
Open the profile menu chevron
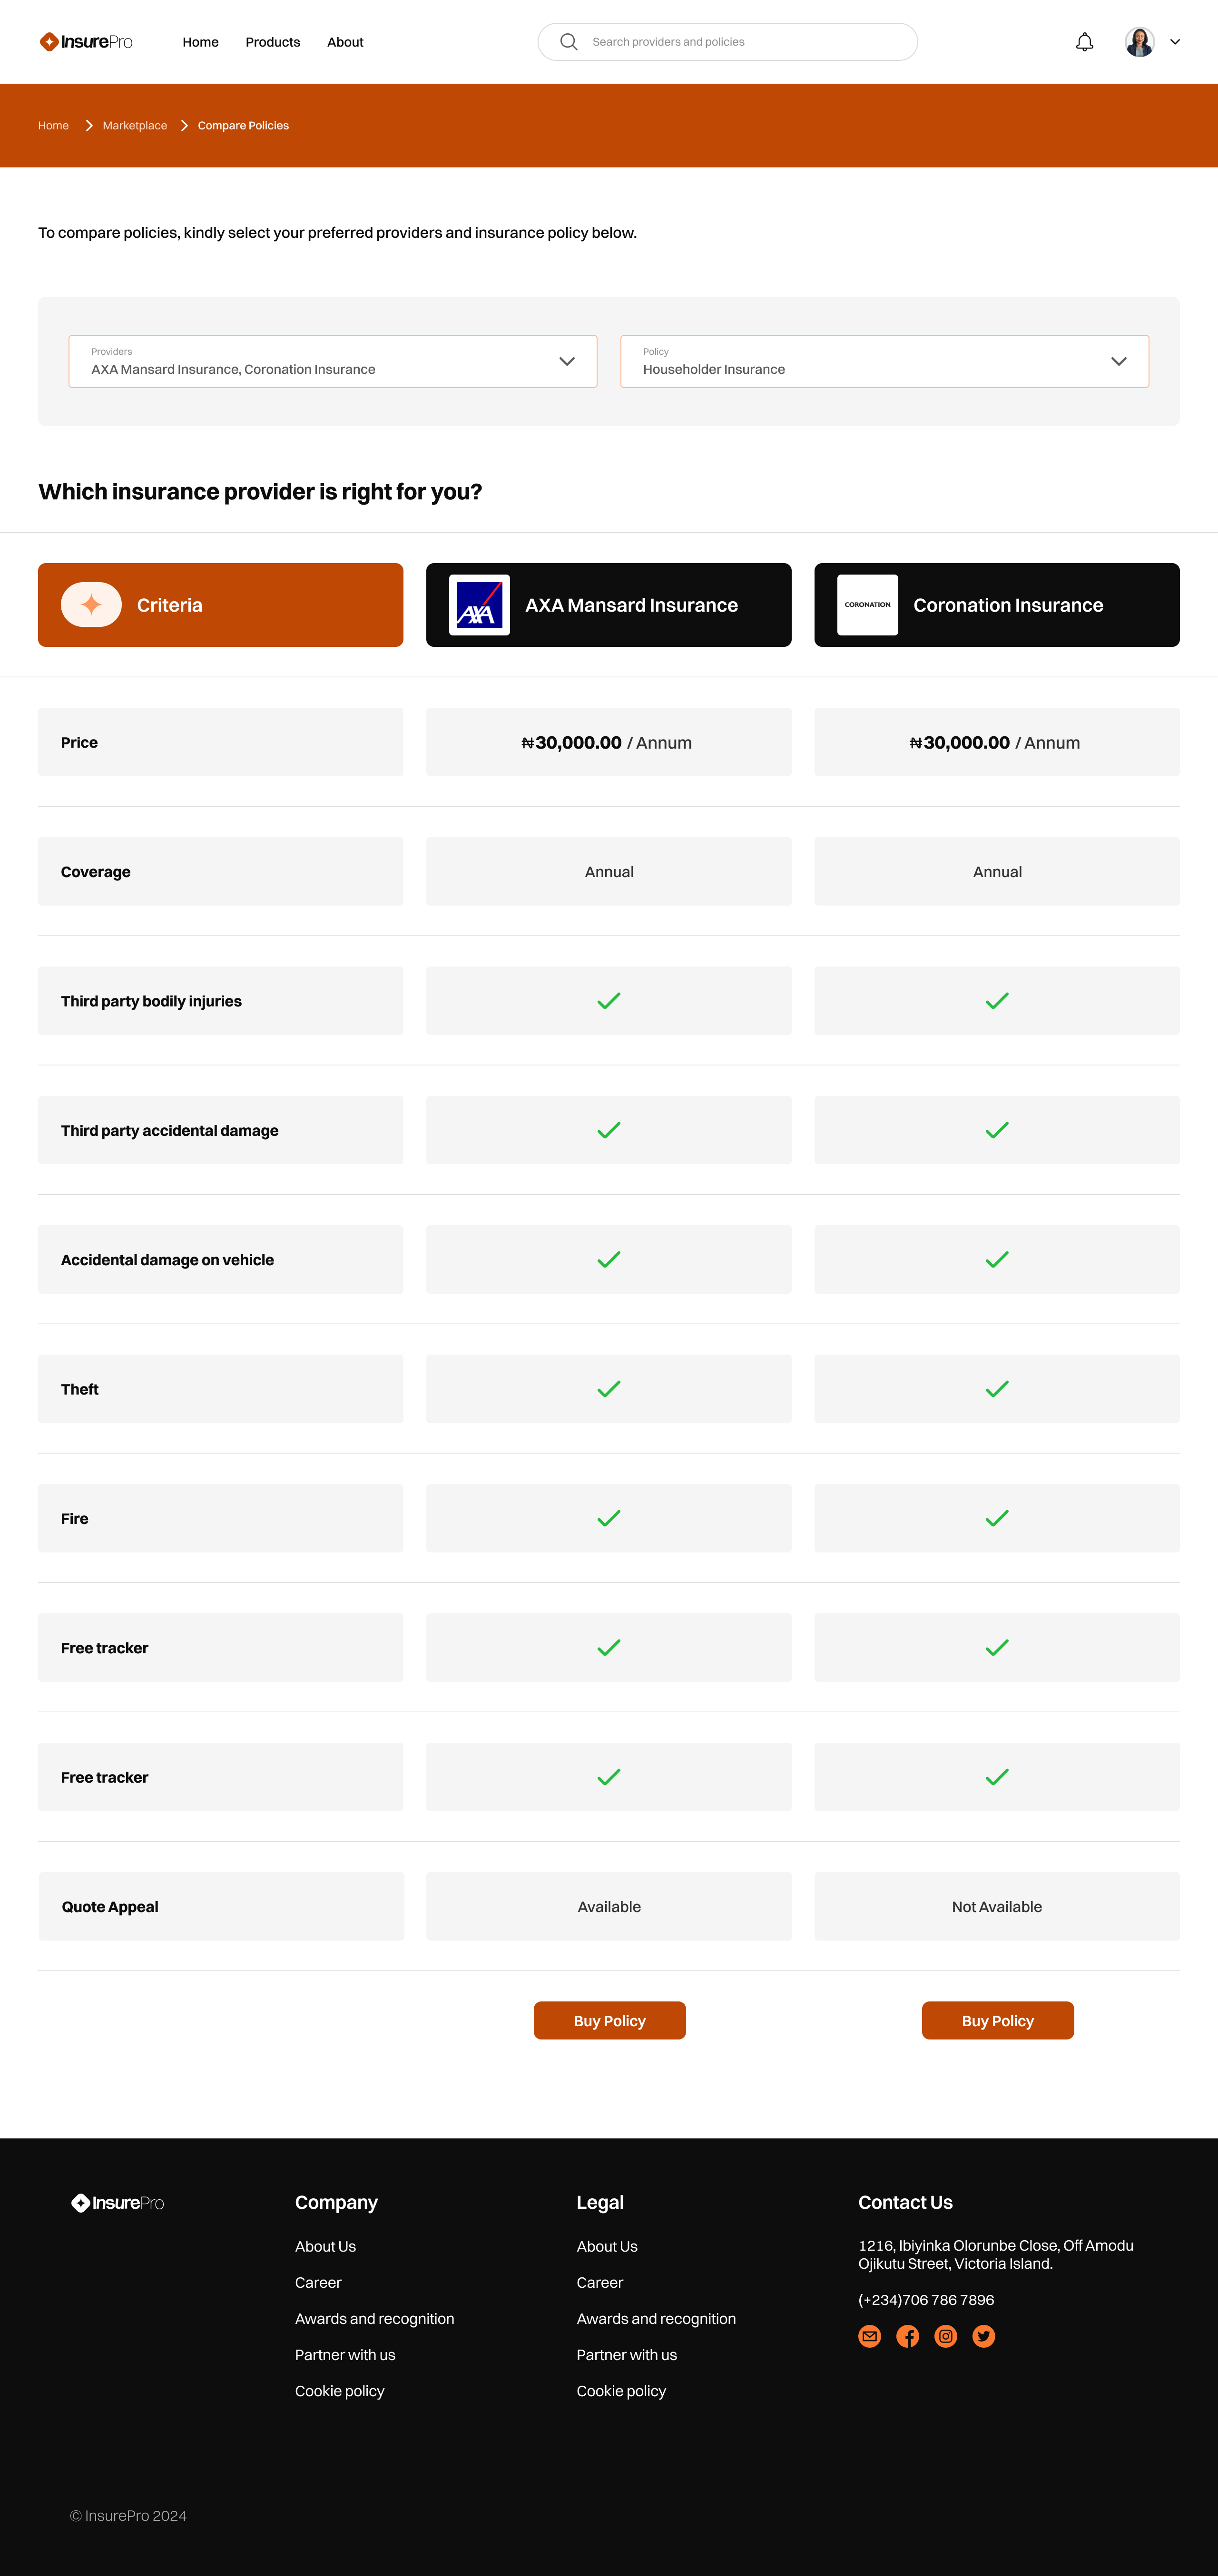point(1175,42)
